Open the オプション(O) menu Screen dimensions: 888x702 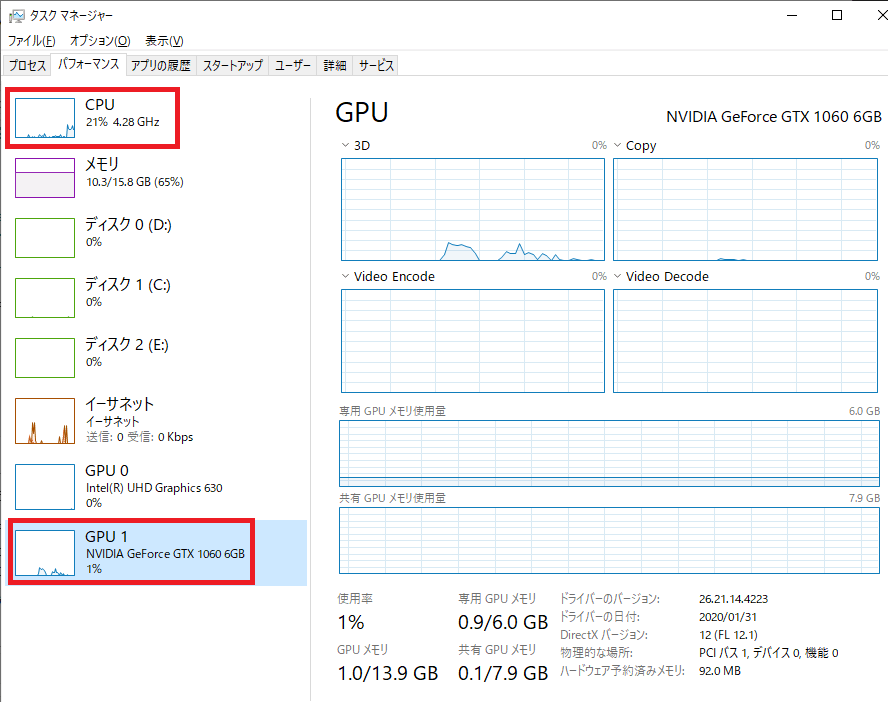[100, 41]
